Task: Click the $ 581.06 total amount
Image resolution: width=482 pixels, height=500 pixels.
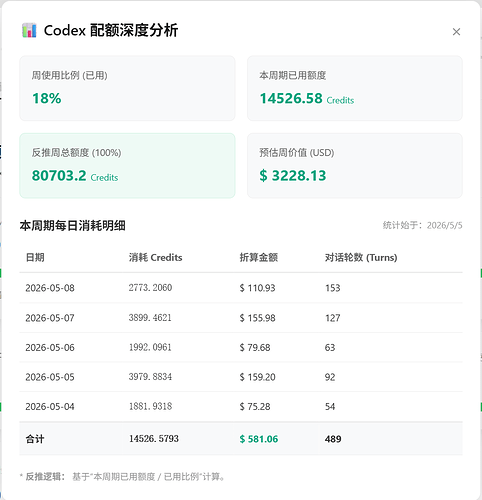Action: [x=259, y=439]
